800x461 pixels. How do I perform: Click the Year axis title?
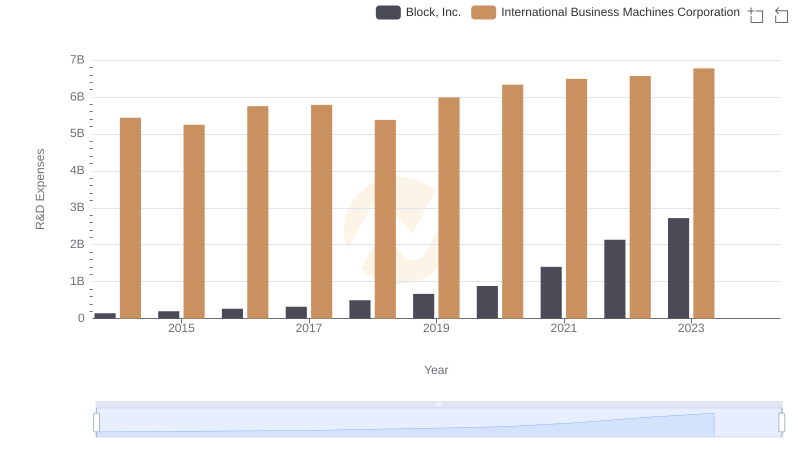click(x=436, y=370)
